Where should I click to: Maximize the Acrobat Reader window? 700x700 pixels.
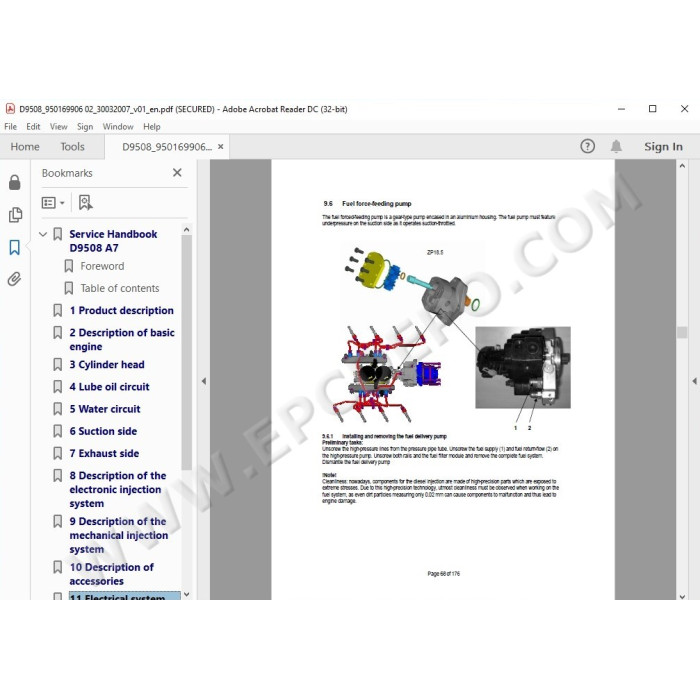point(653,109)
